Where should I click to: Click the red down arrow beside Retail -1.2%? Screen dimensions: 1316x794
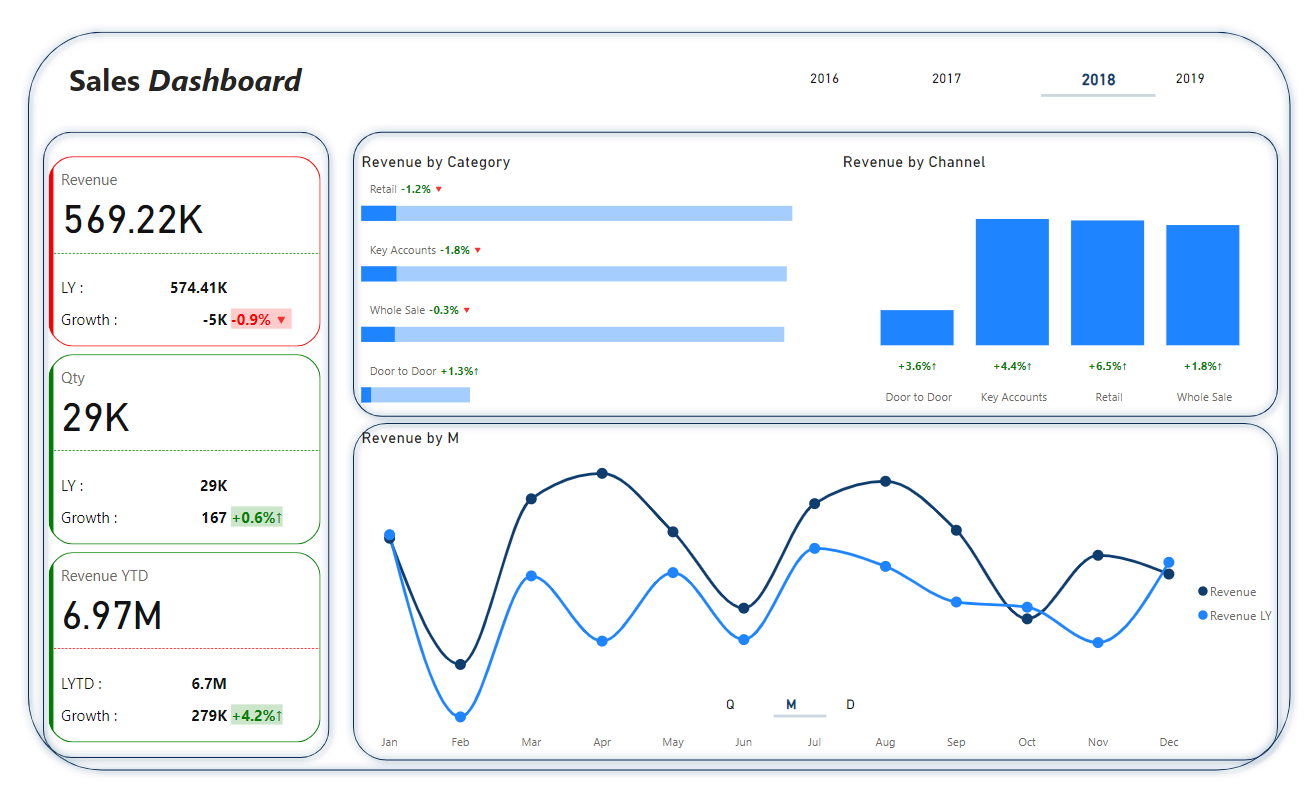point(438,189)
